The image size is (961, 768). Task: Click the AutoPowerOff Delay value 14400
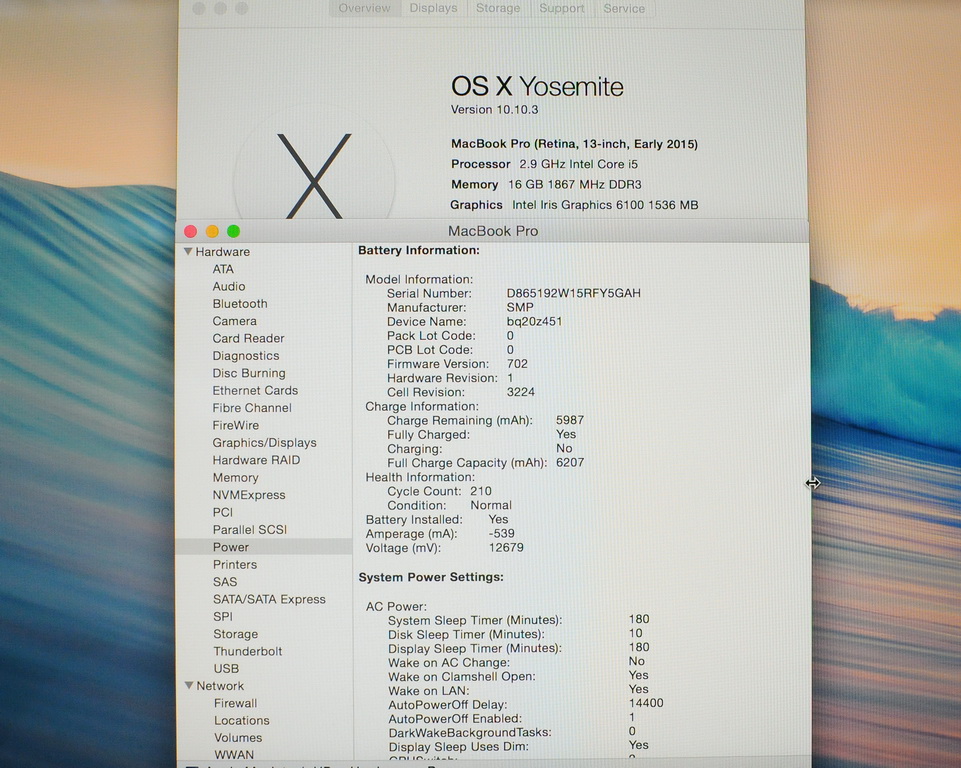(646, 703)
